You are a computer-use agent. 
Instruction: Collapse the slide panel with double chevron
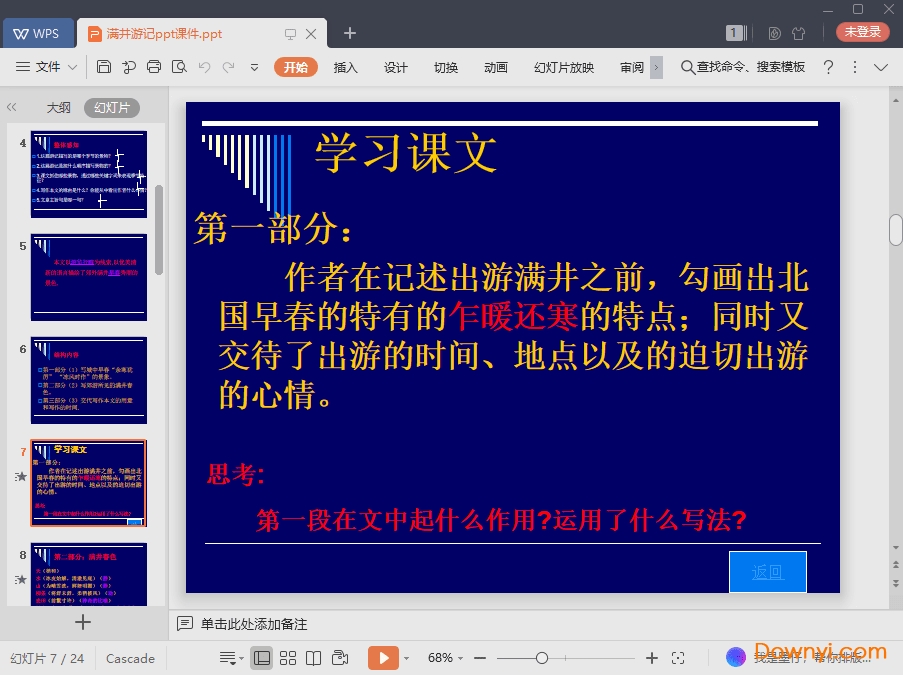coord(12,107)
